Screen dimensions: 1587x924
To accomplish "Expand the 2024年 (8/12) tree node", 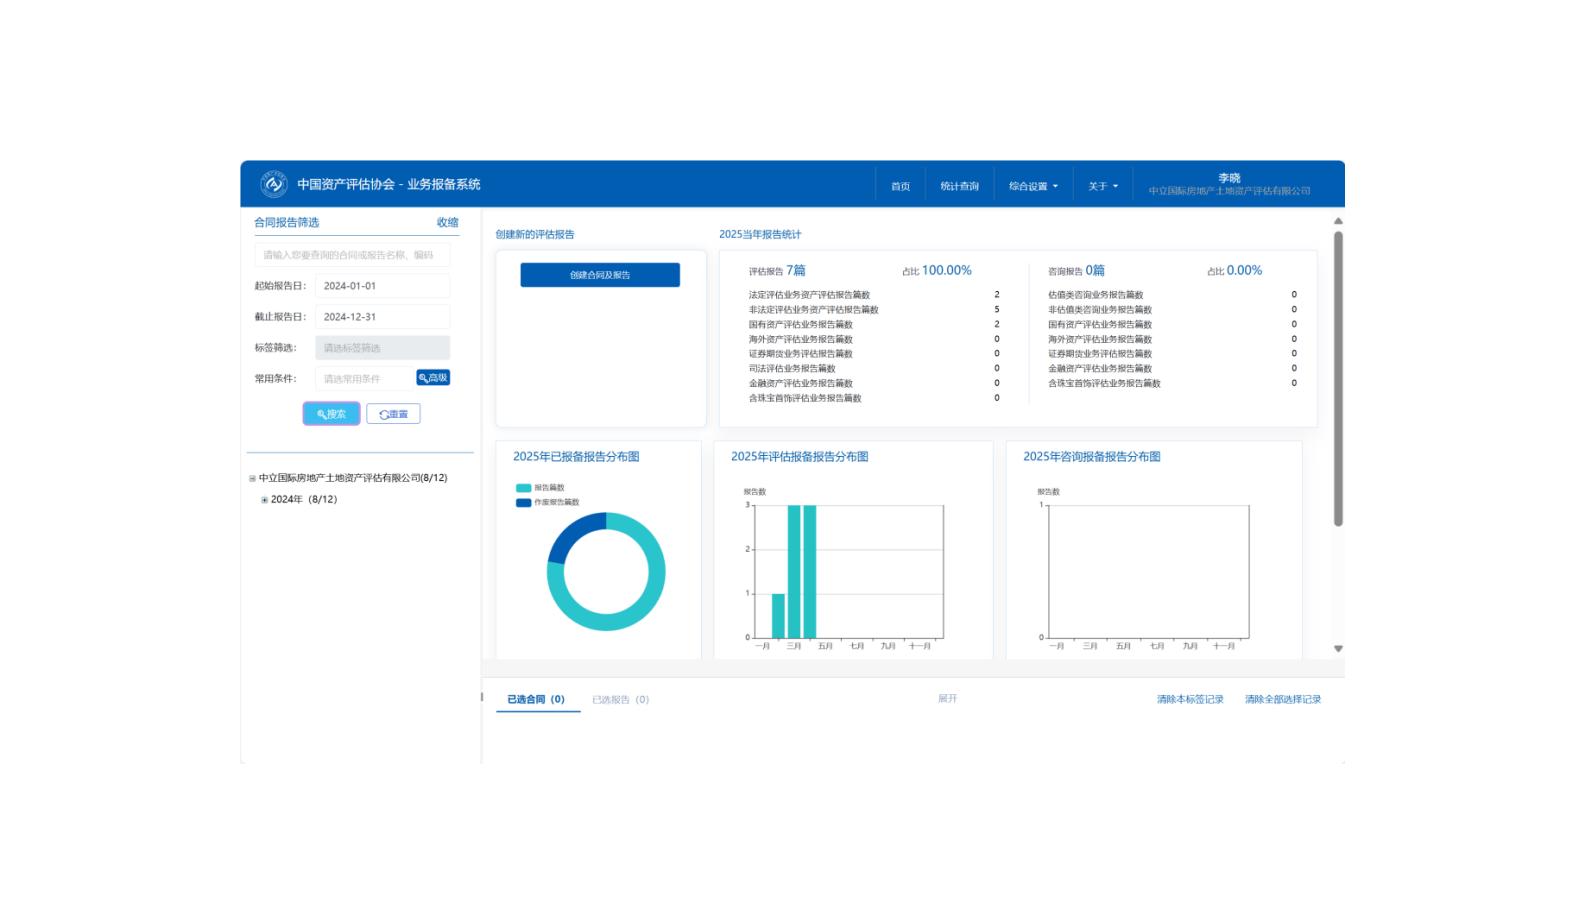I will point(264,500).
